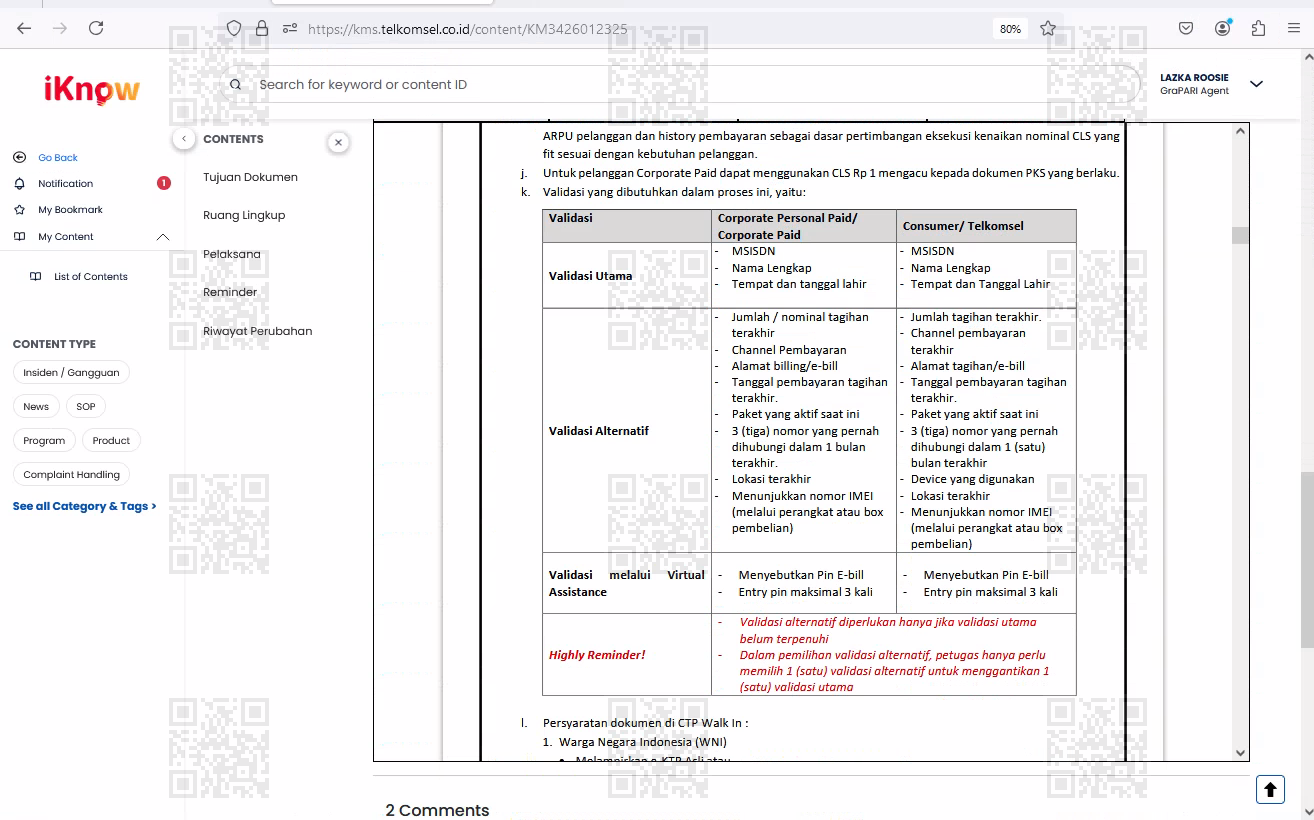Screen dimensions: 1314x820
Task: Open the Firefox hamburger menu
Action: click(1295, 28)
